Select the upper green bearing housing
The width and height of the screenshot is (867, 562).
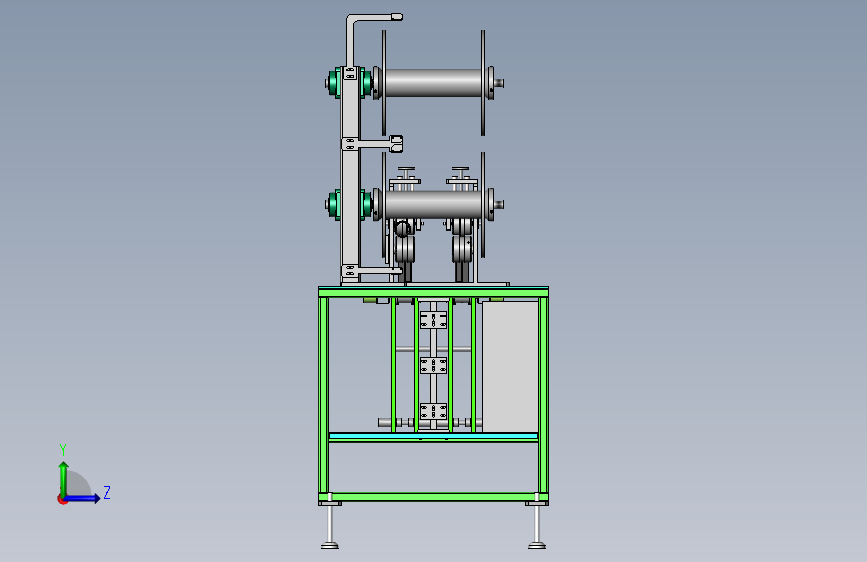coord(334,83)
